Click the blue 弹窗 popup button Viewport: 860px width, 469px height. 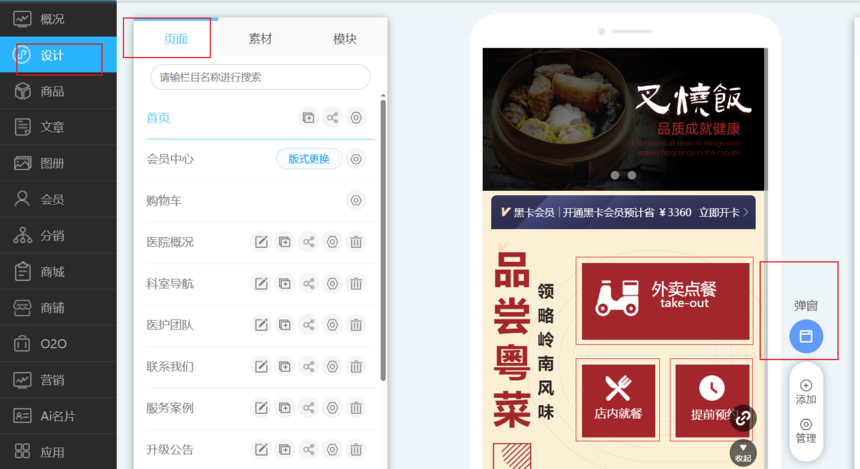[x=806, y=336]
